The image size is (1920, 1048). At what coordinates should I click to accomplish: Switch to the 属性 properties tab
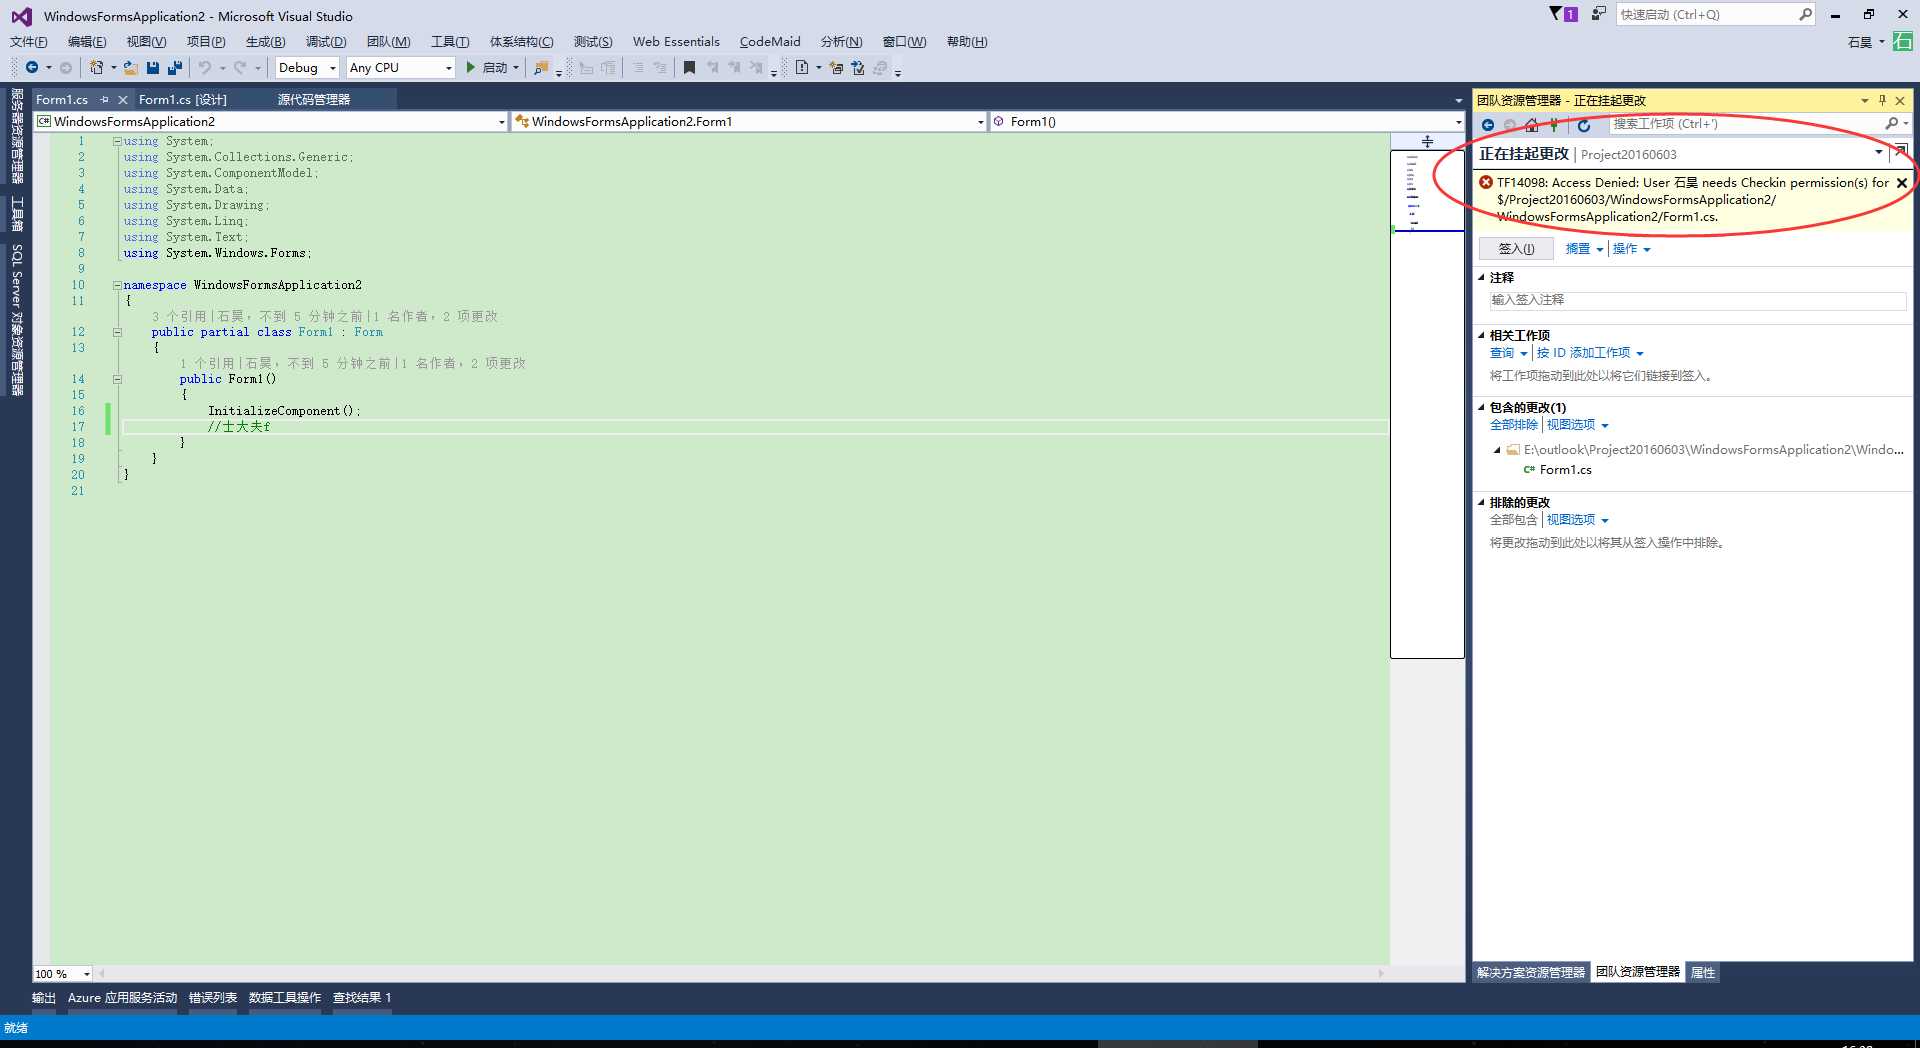pyautogui.click(x=1703, y=972)
